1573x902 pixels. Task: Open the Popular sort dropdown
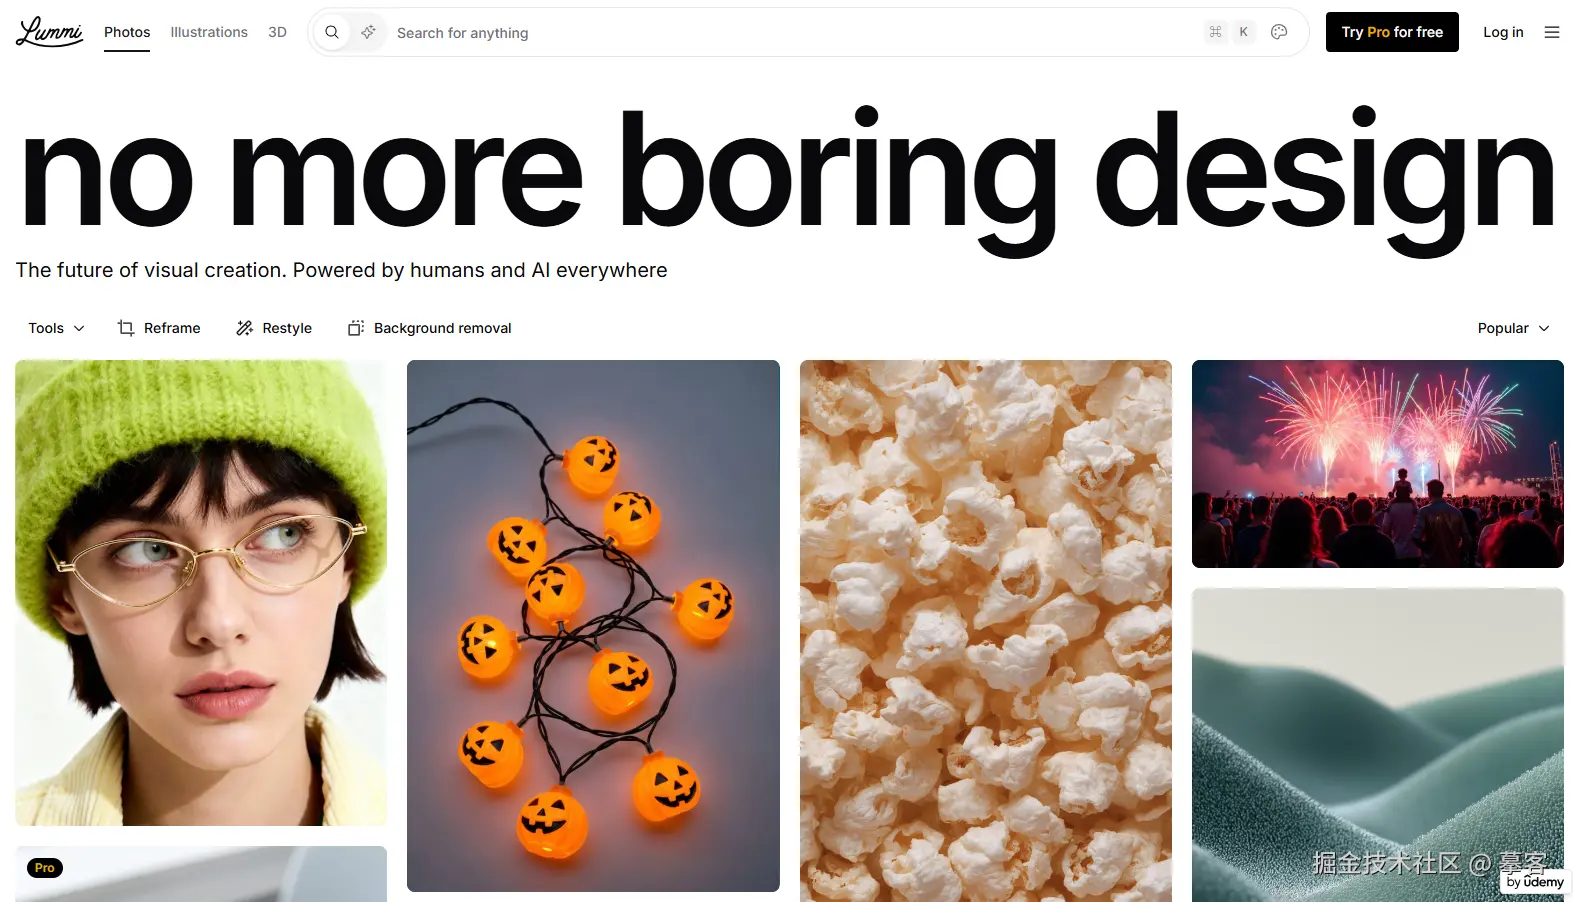[1513, 328]
